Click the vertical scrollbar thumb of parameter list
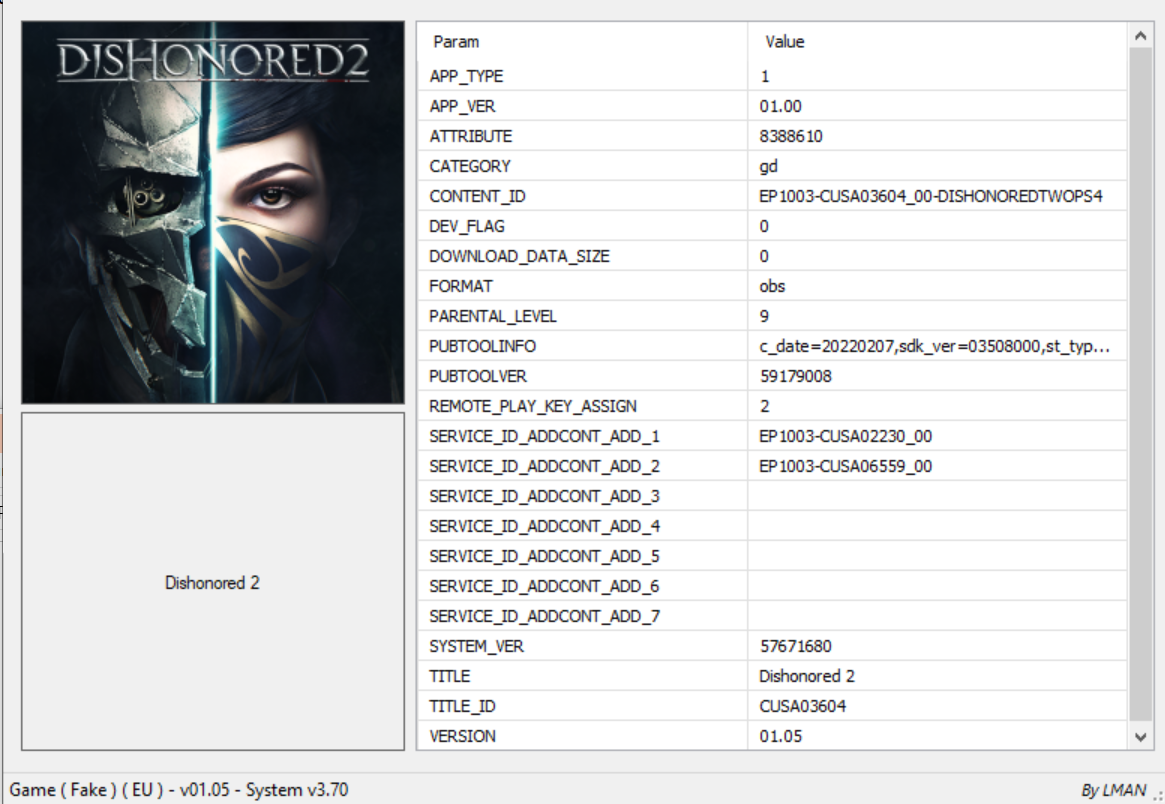Viewport: 1165px width, 804px height. coord(1140,384)
